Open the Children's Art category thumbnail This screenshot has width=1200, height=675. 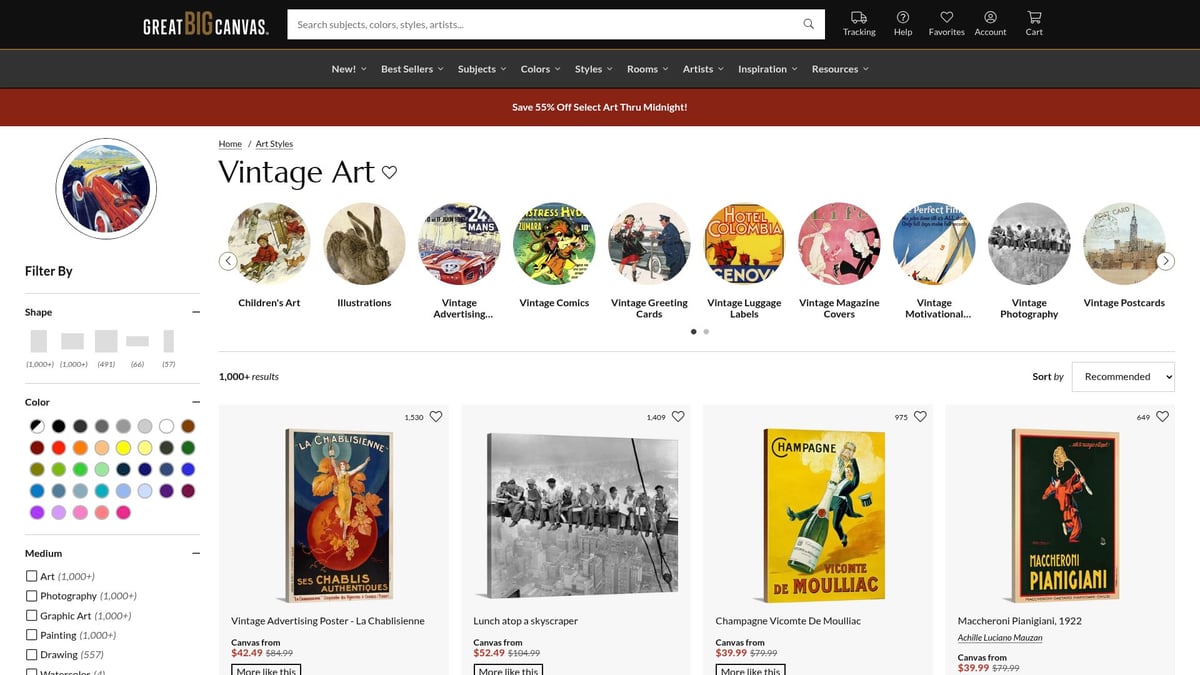coord(269,244)
